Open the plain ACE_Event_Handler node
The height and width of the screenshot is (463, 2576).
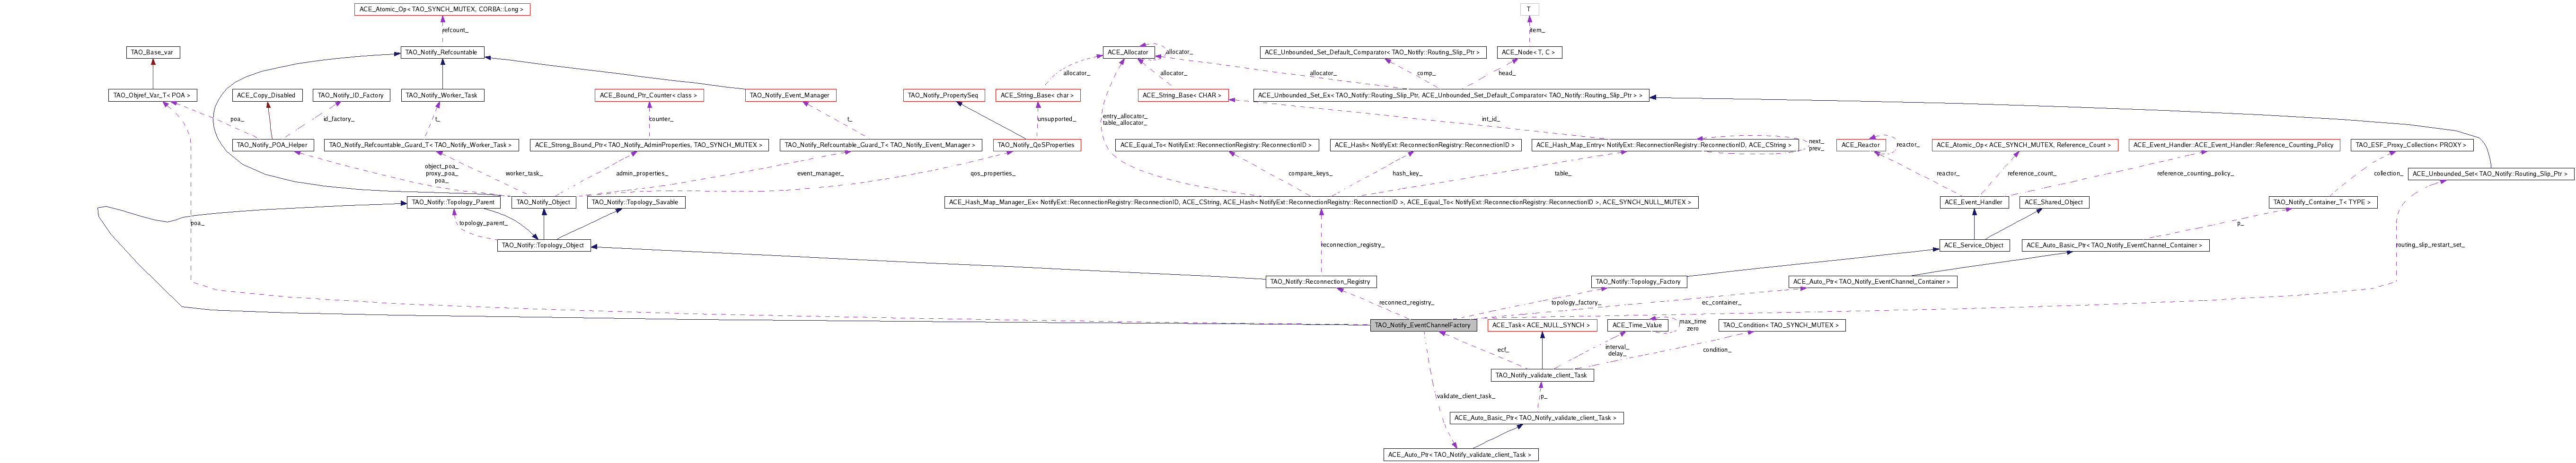(x=1973, y=202)
